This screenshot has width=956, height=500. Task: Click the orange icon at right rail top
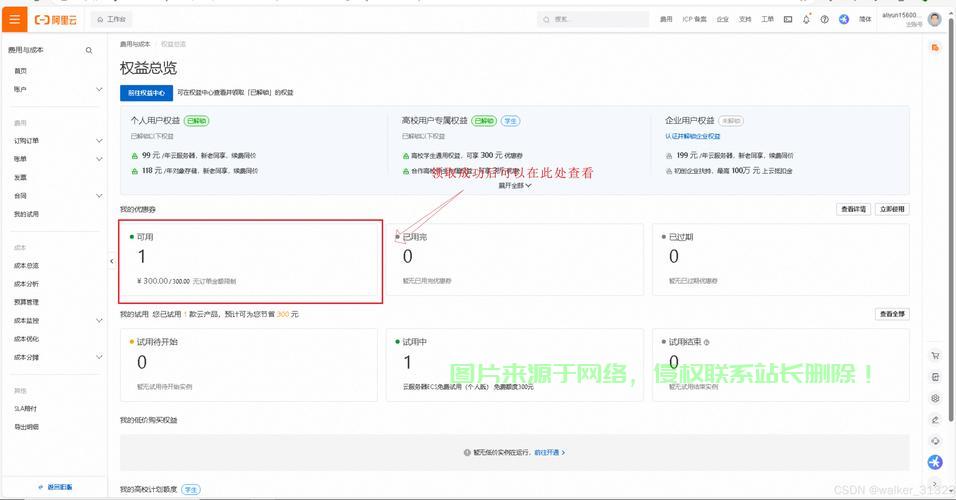click(935, 48)
